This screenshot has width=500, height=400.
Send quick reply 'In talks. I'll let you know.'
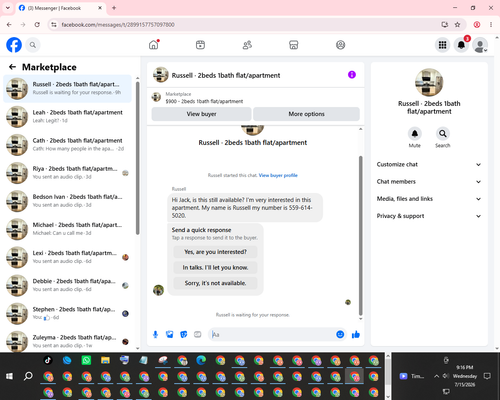215,268
